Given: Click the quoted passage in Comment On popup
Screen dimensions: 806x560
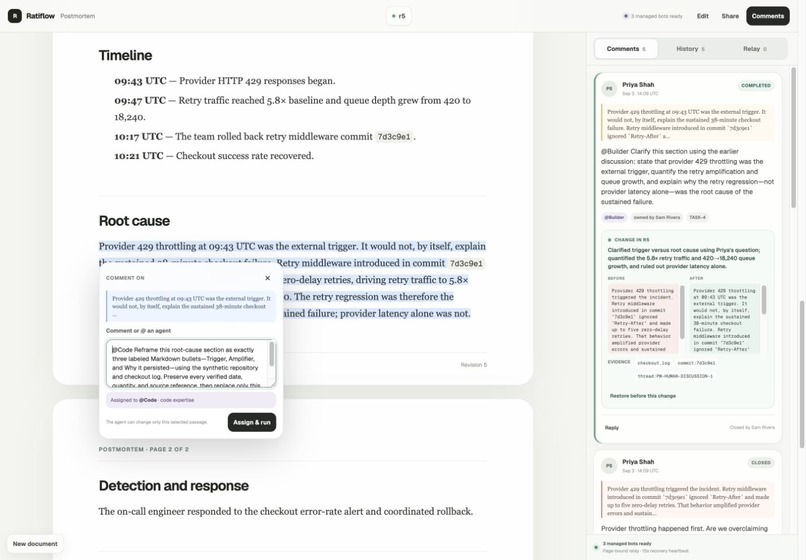Looking at the screenshot, I should pos(191,306).
